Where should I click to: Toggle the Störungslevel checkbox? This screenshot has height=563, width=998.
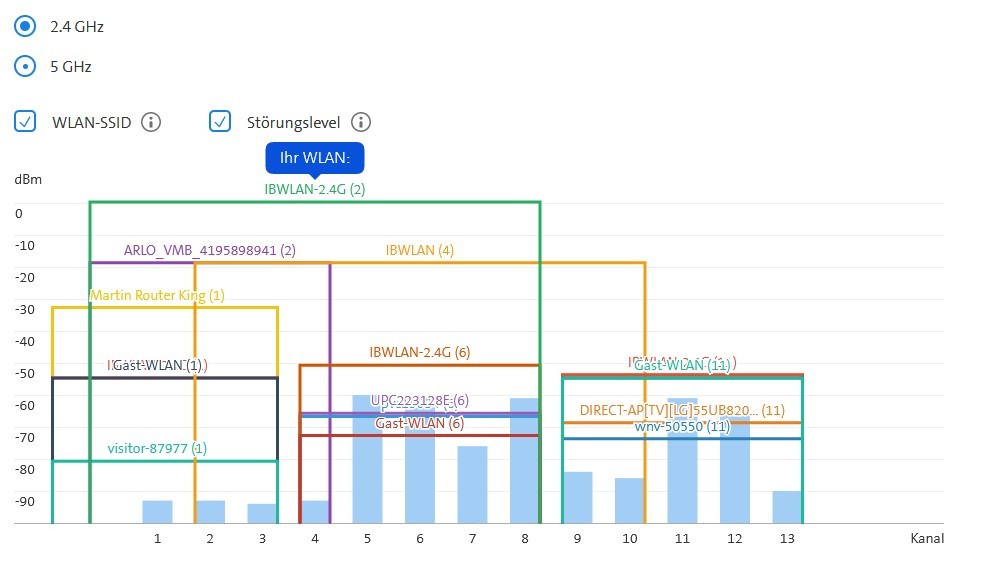coord(220,122)
